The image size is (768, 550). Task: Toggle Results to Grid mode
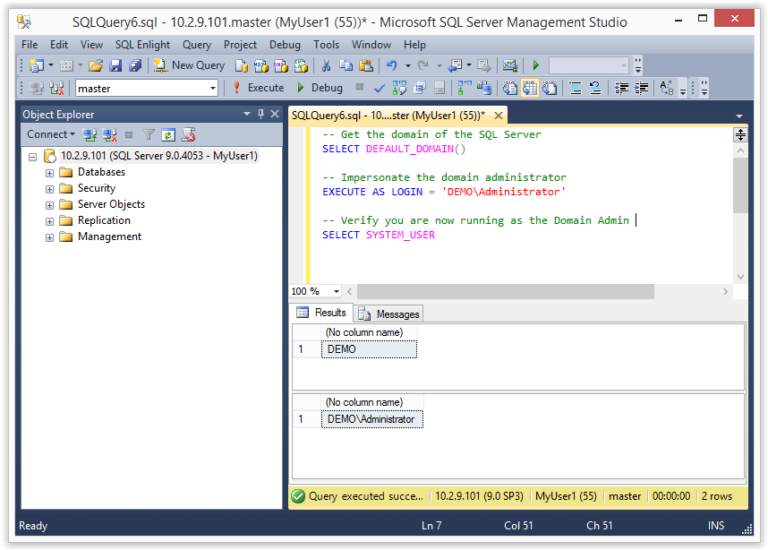coord(529,88)
